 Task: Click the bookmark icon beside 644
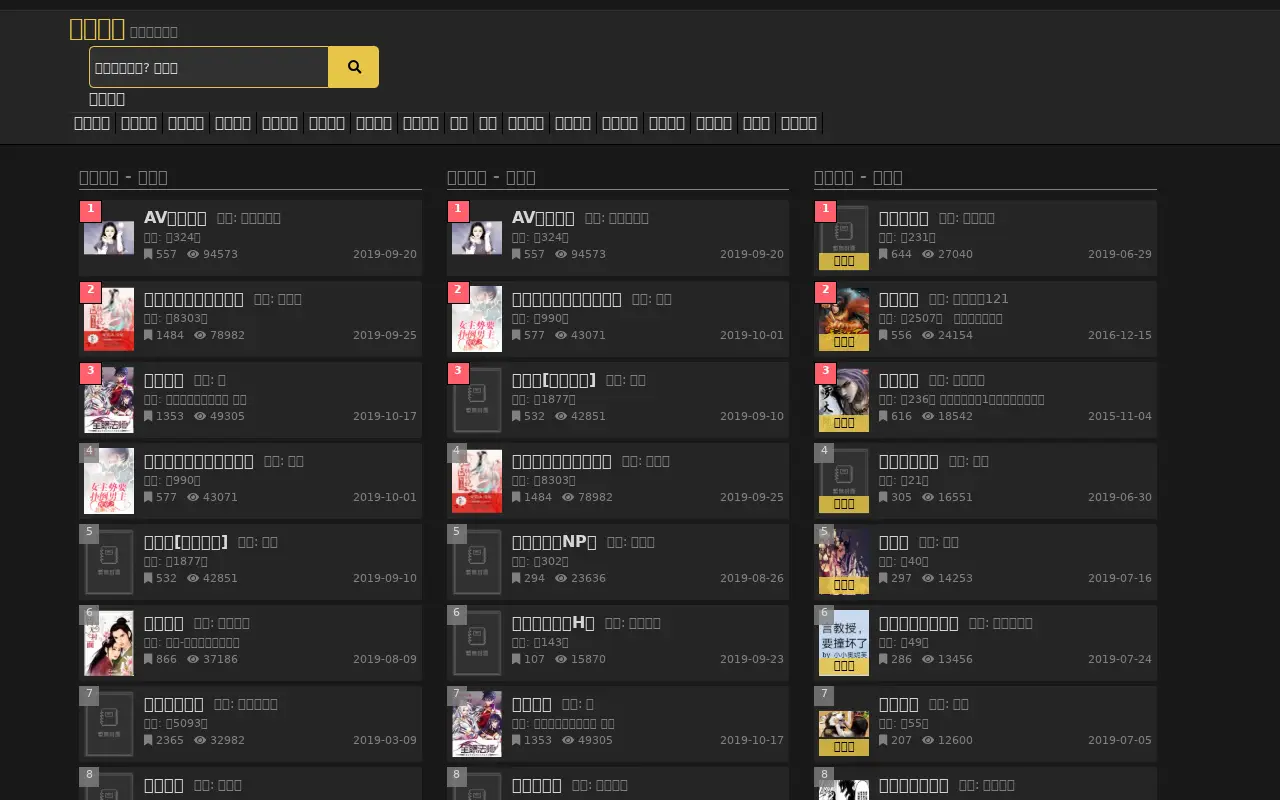point(883,254)
